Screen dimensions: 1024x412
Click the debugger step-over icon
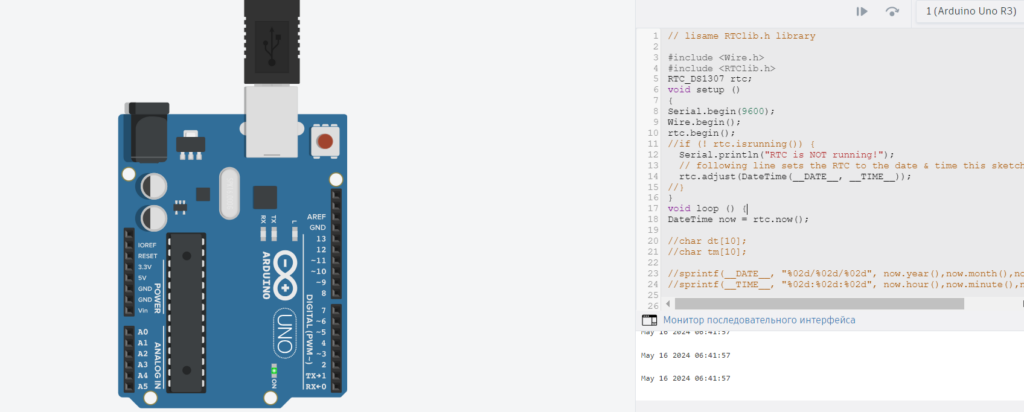click(x=892, y=12)
